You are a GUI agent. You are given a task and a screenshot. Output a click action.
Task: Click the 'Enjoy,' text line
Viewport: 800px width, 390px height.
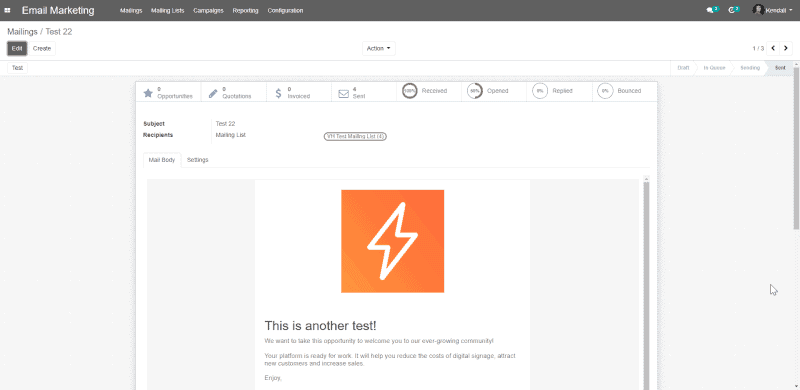(273, 378)
